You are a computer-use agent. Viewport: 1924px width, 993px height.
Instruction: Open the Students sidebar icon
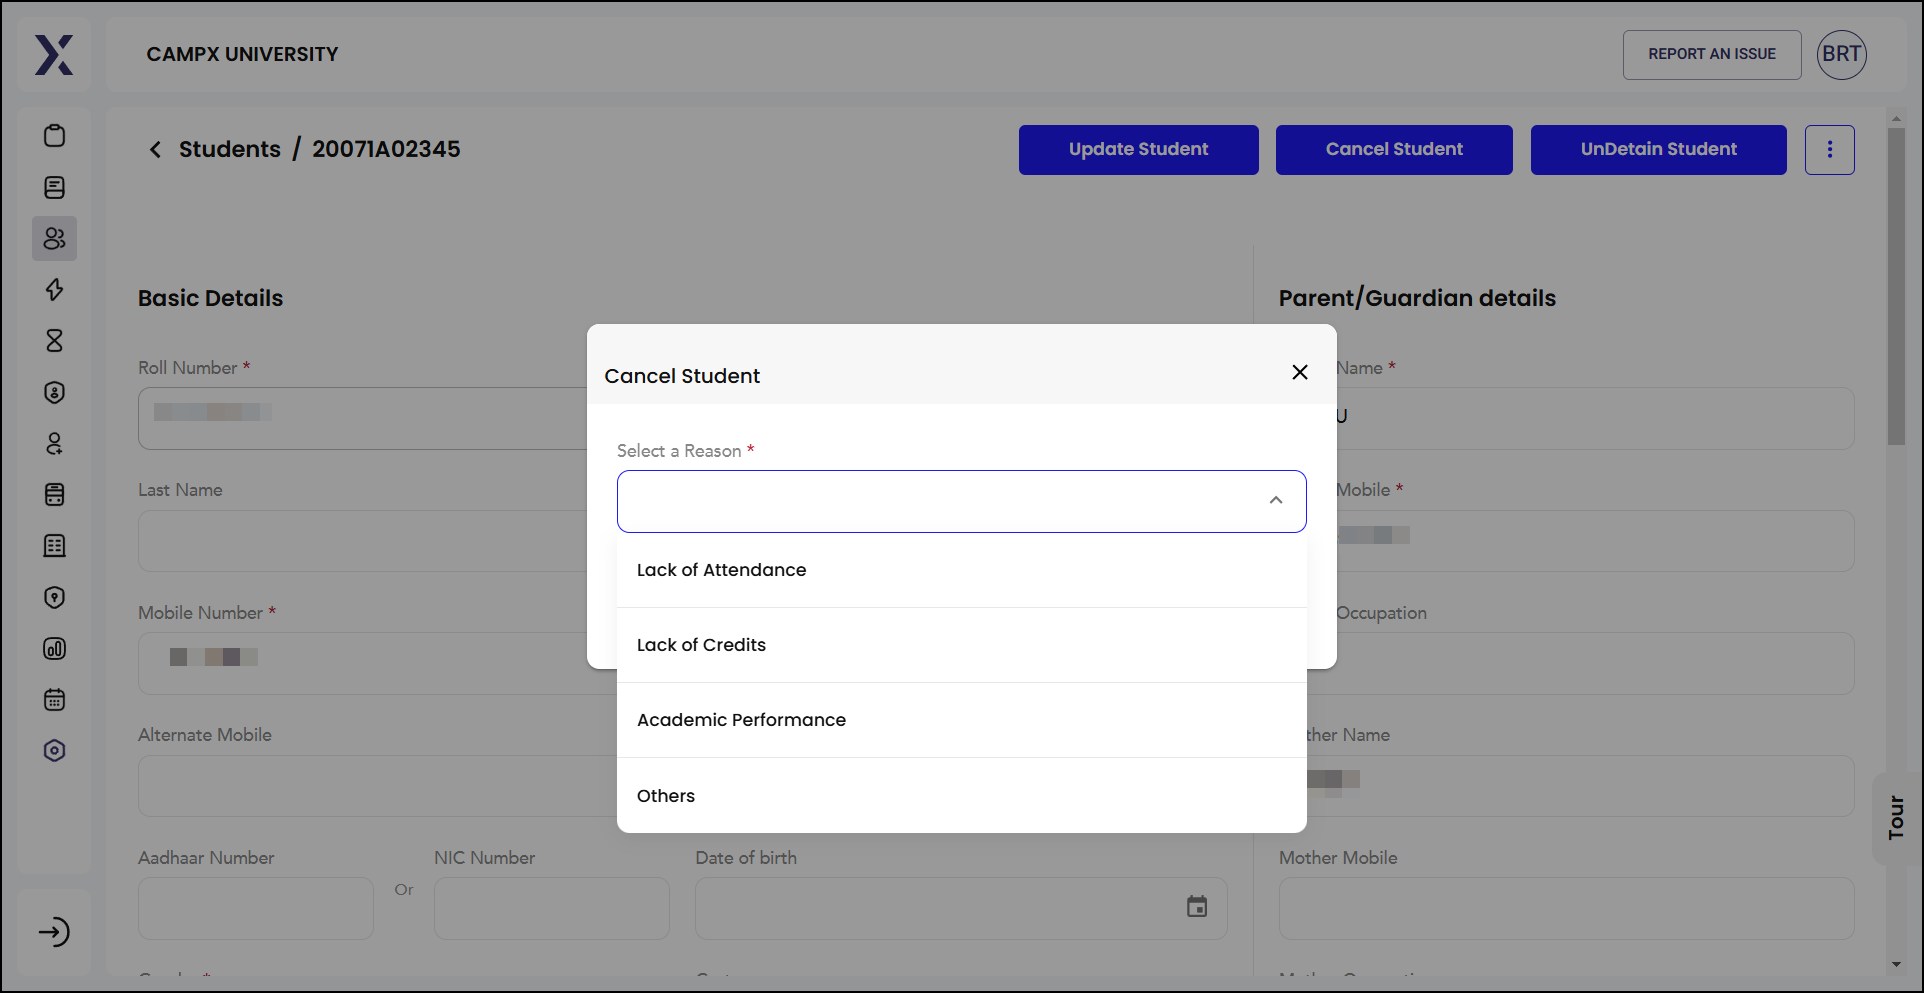click(x=55, y=239)
